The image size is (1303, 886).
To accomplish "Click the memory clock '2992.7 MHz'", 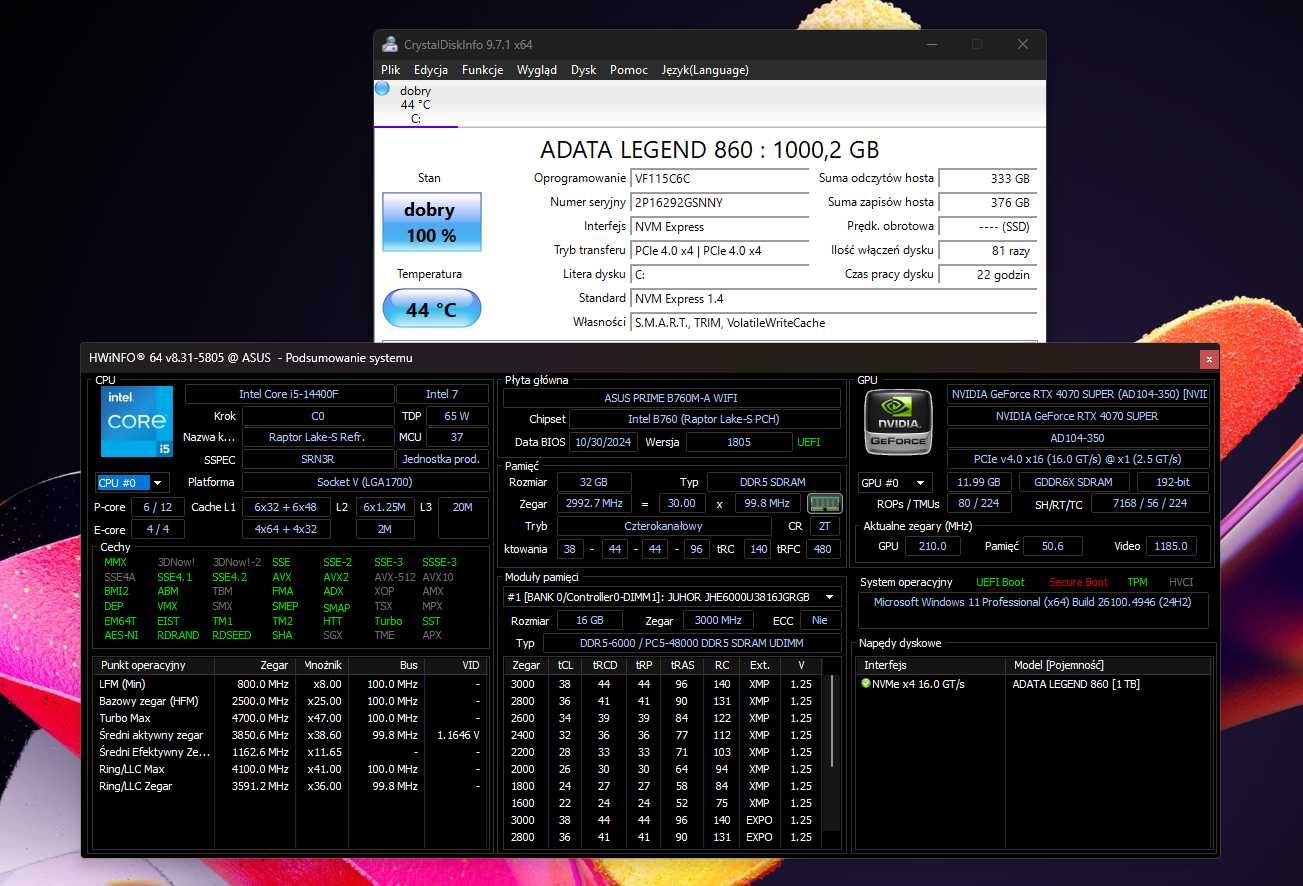I will pyautogui.click(x=595, y=503).
